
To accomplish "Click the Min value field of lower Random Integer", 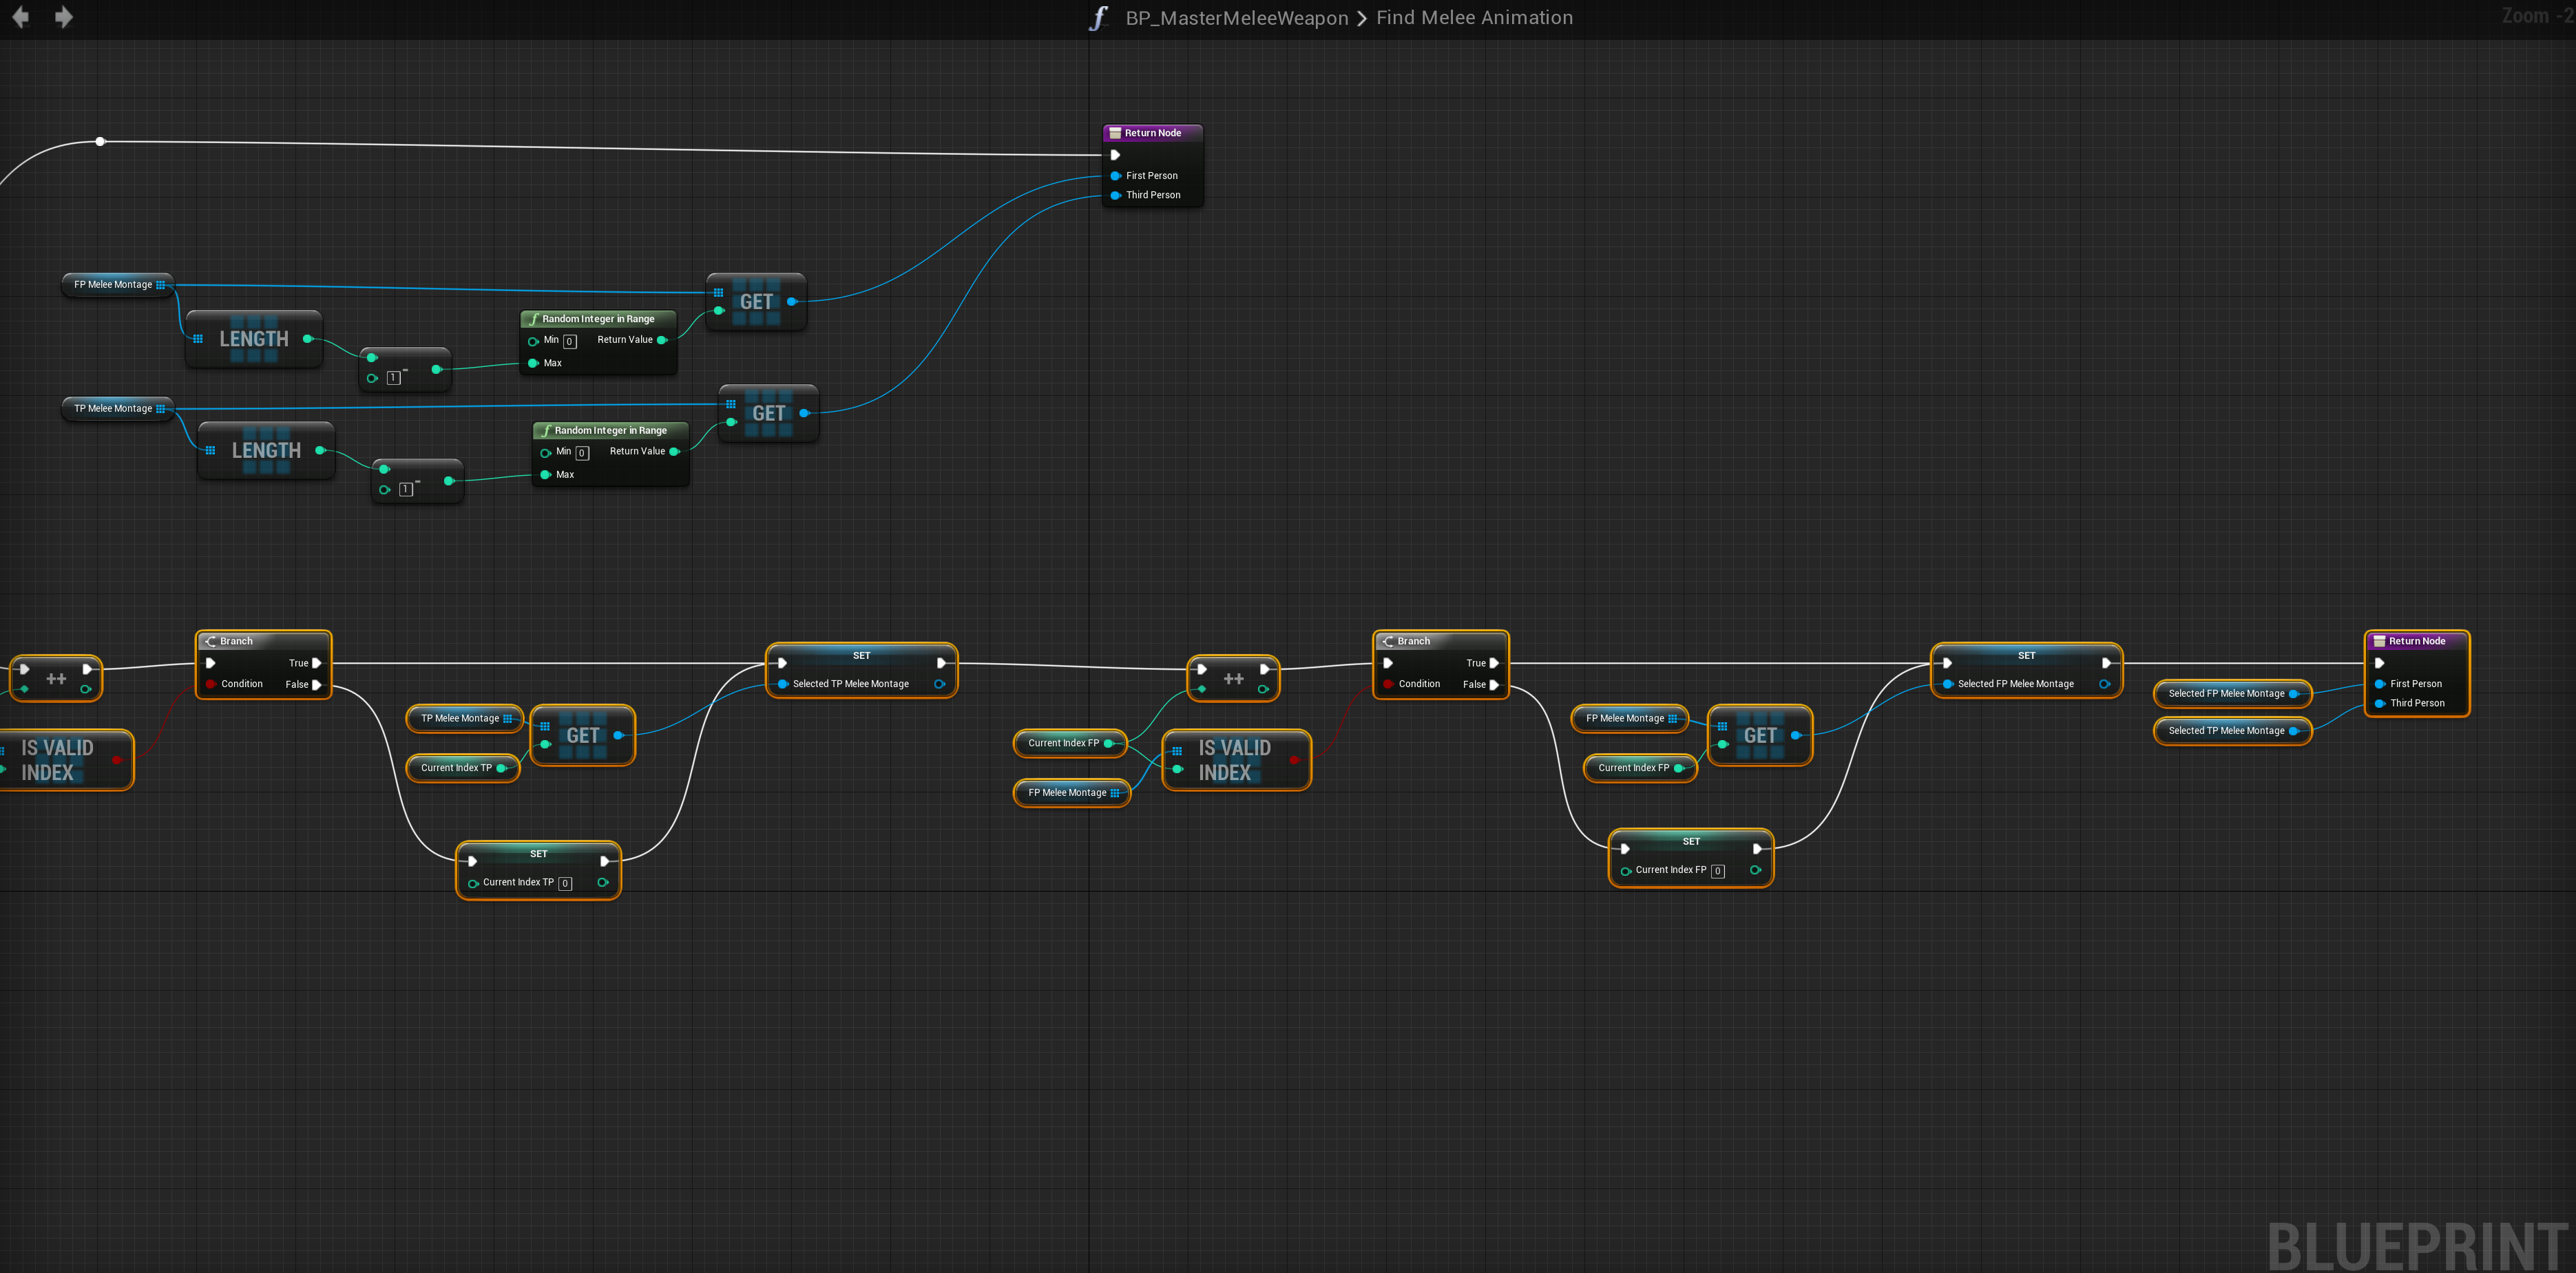I will point(582,453).
